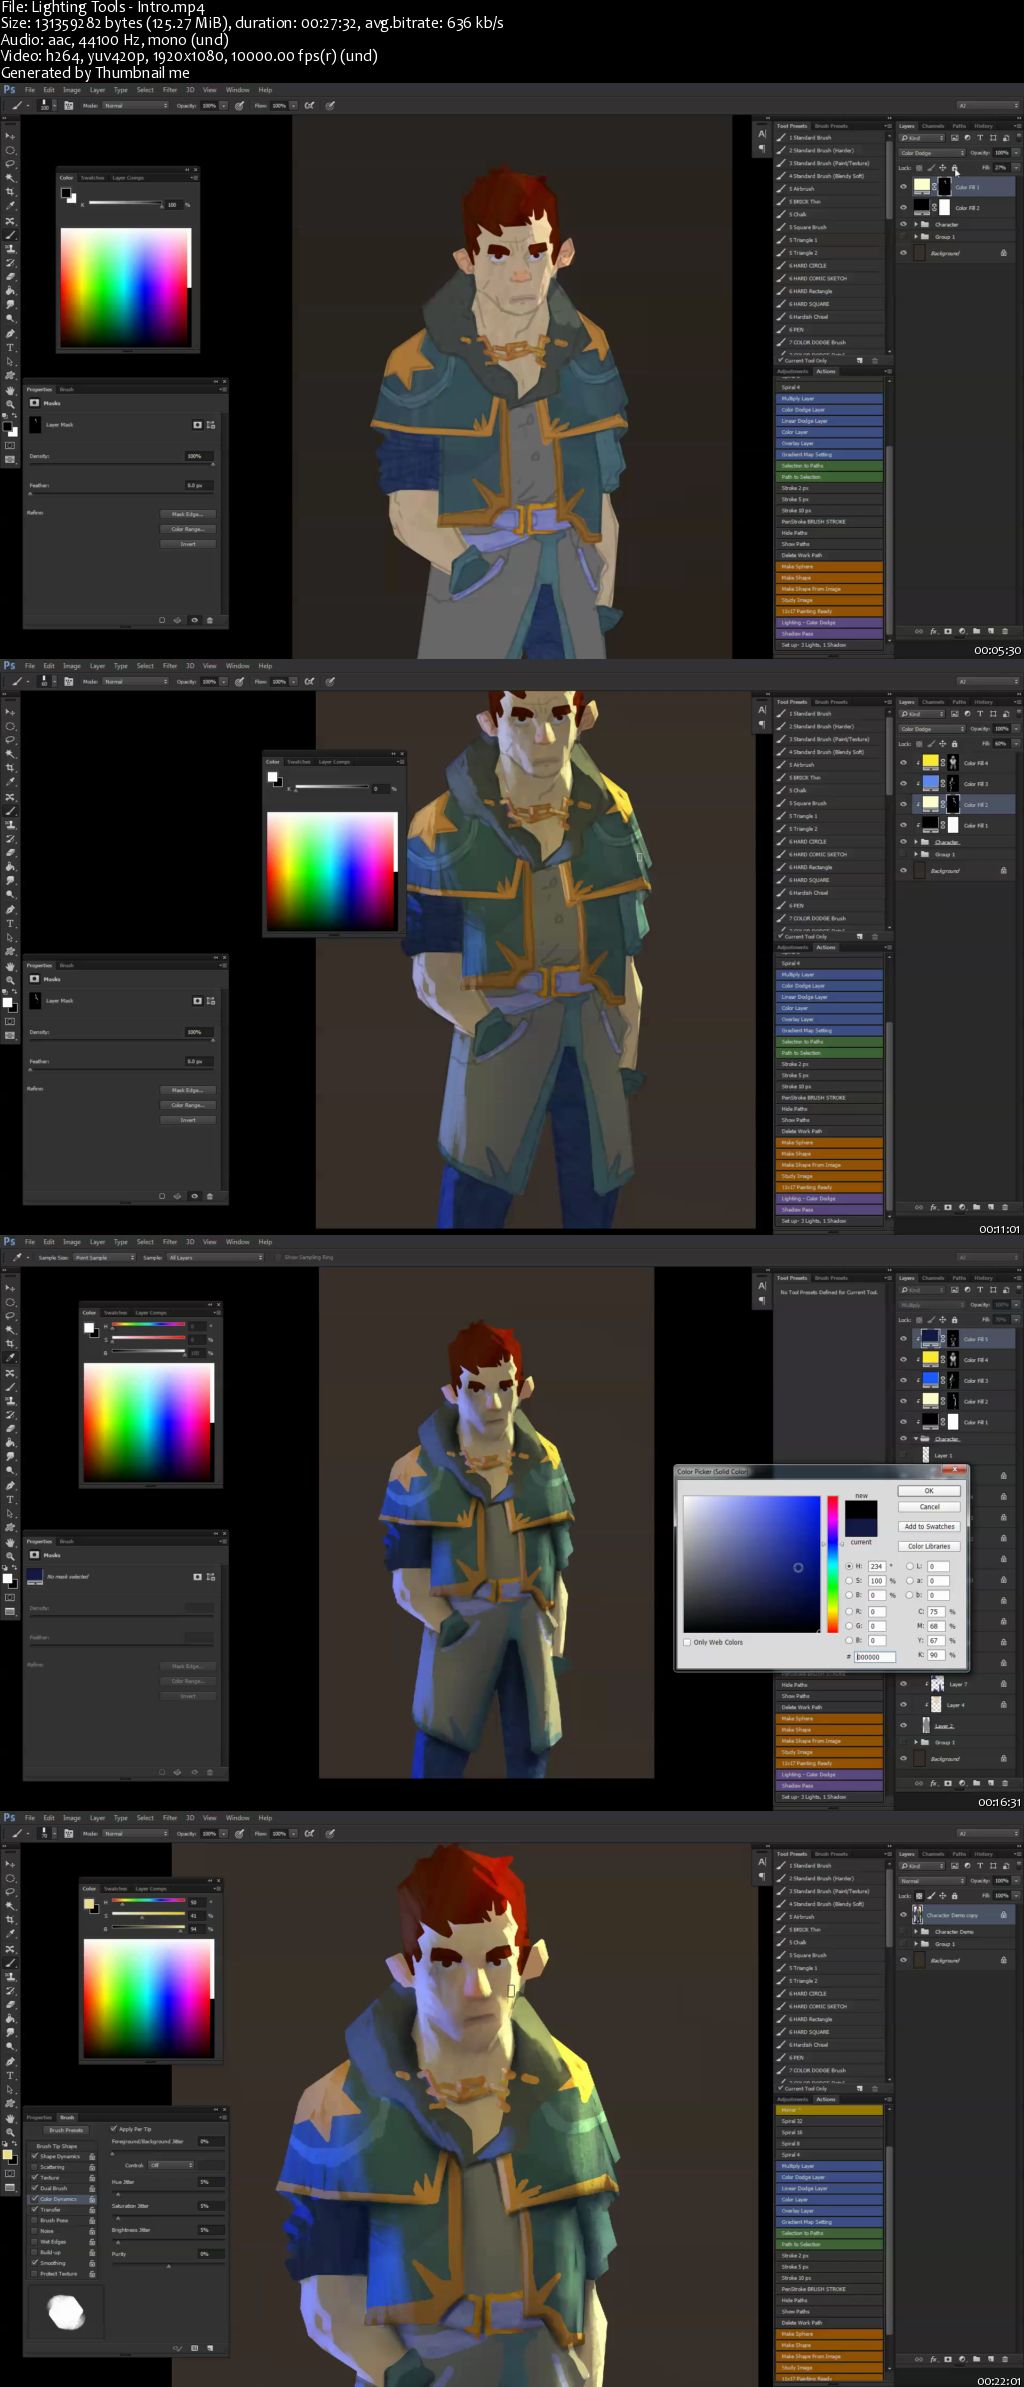The height and width of the screenshot is (2387, 1024).
Task: Switch to the Swatches tab in the 00:11:01 frame
Action: 299,762
